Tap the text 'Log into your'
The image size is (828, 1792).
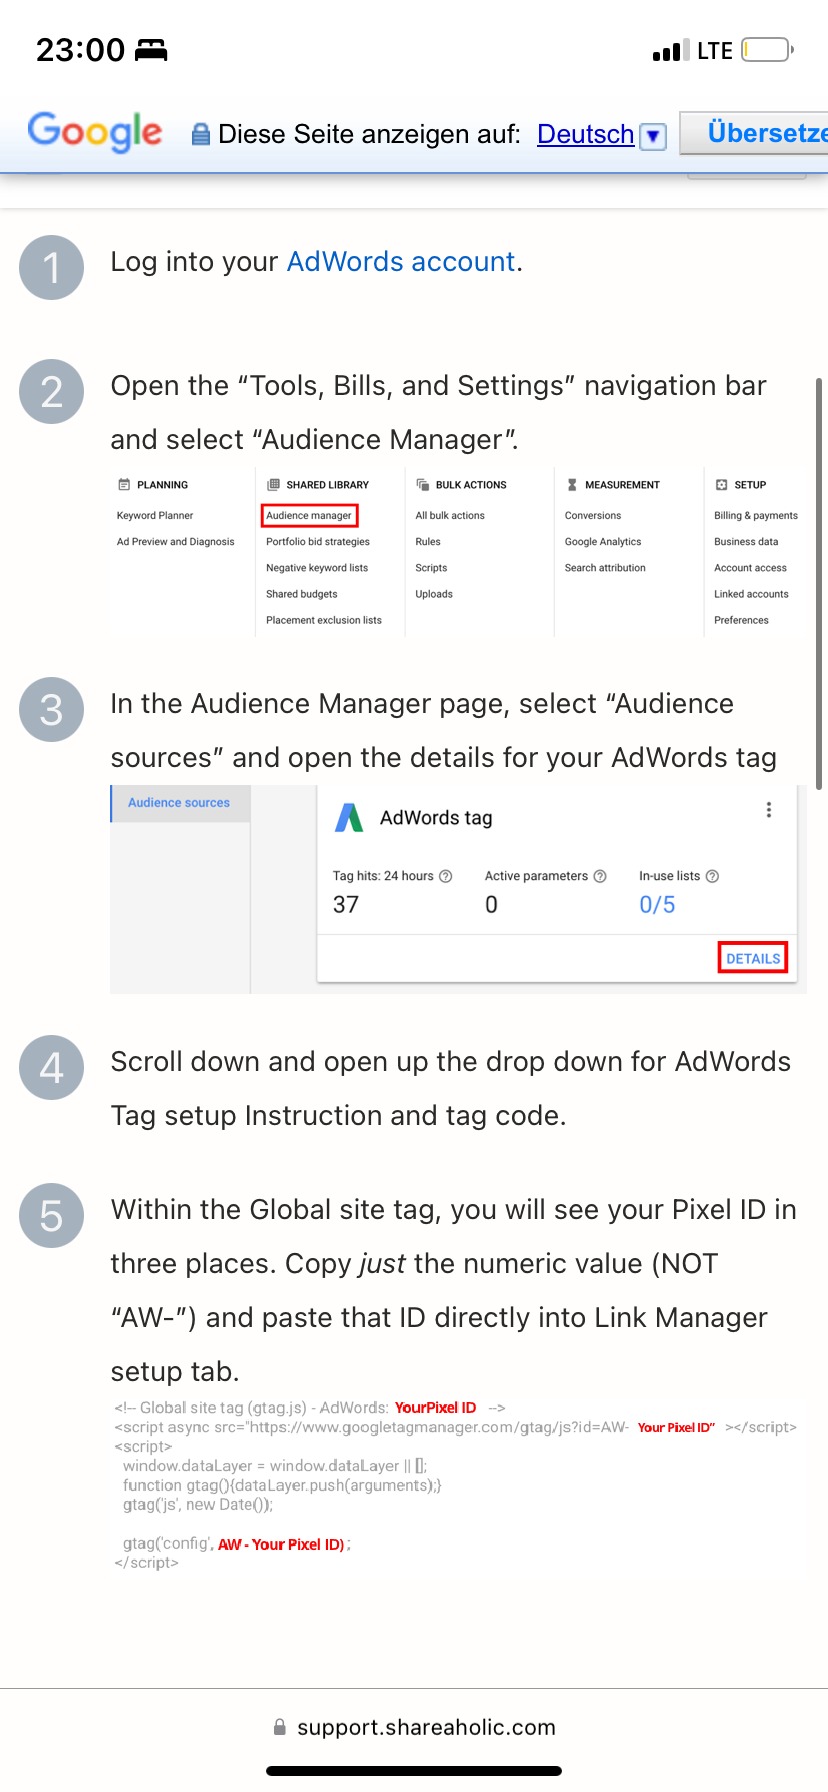point(194,262)
